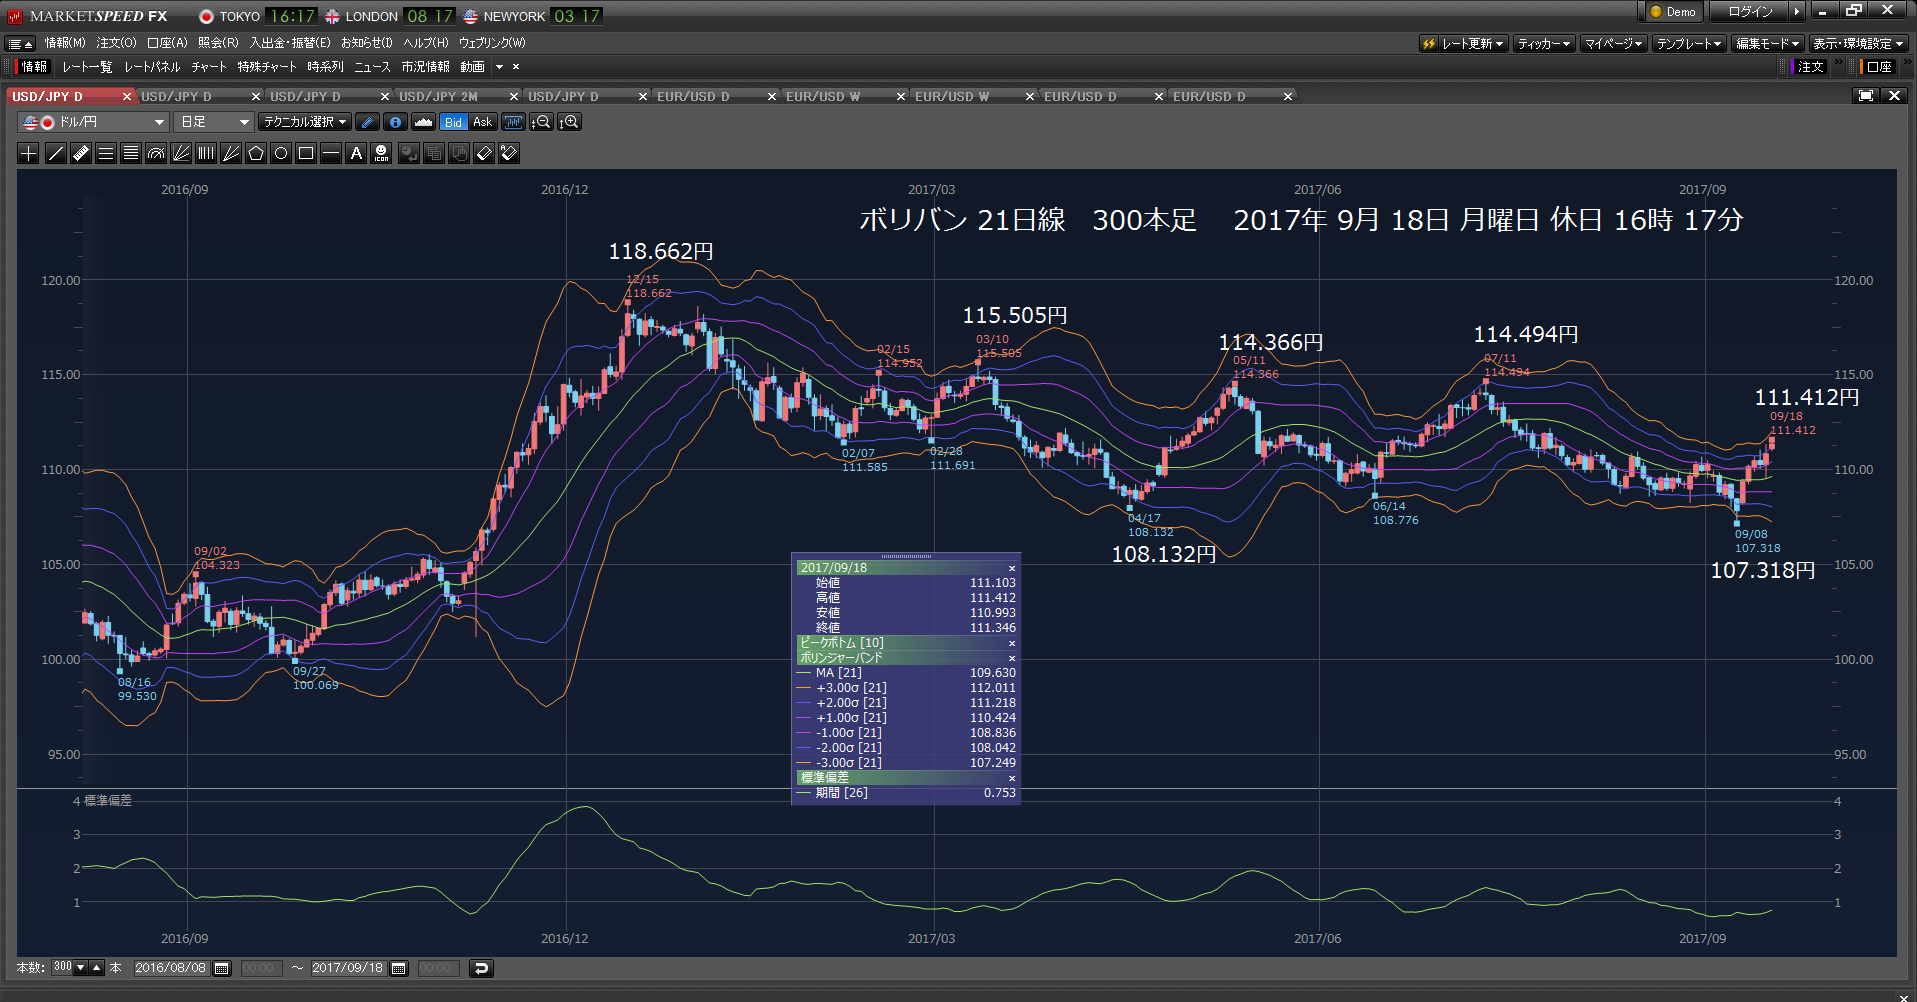
Task: Select the rectangle shape tool
Action: pos(306,153)
